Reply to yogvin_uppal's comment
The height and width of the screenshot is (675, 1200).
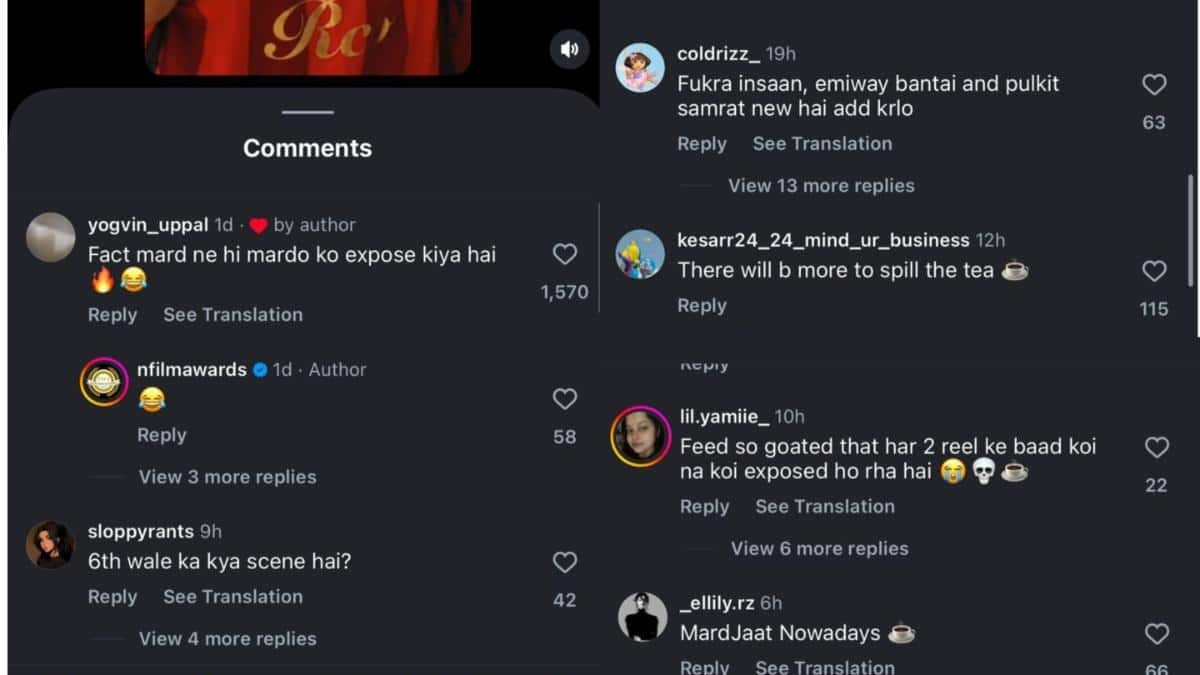point(112,315)
